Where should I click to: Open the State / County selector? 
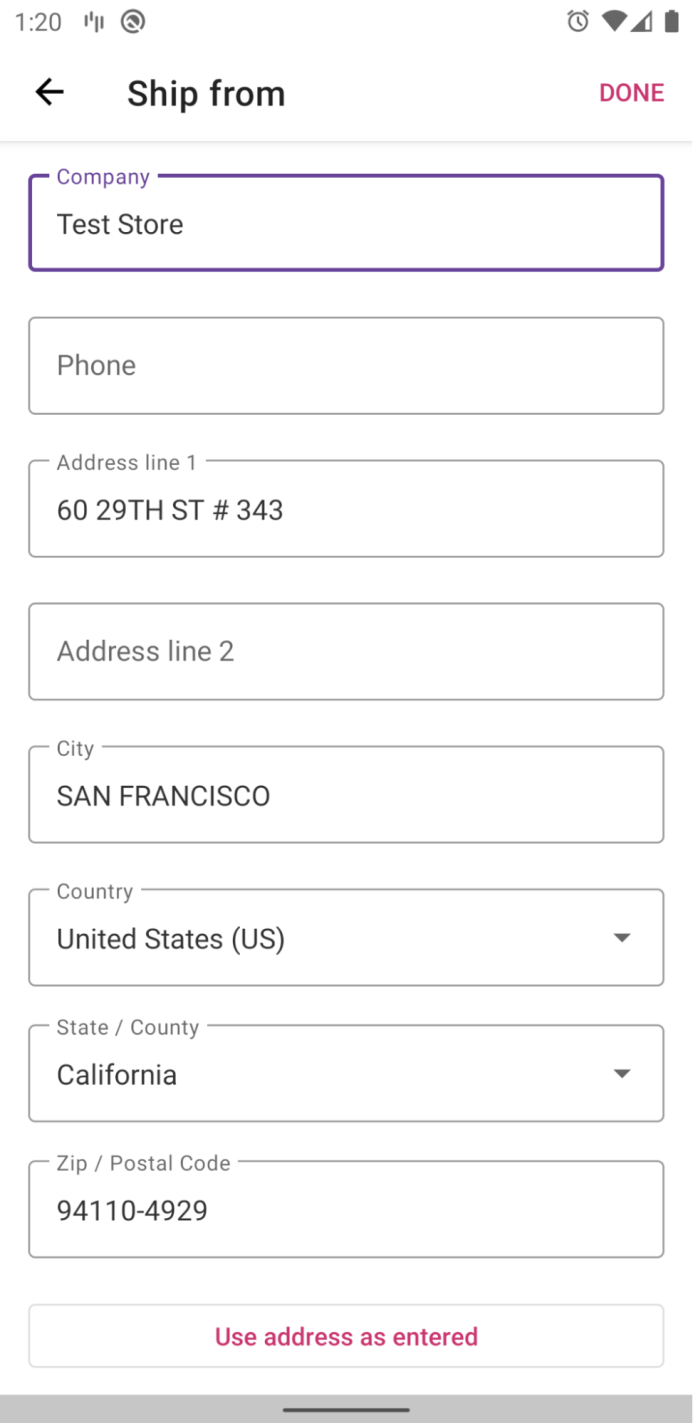tap(346, 1072)
